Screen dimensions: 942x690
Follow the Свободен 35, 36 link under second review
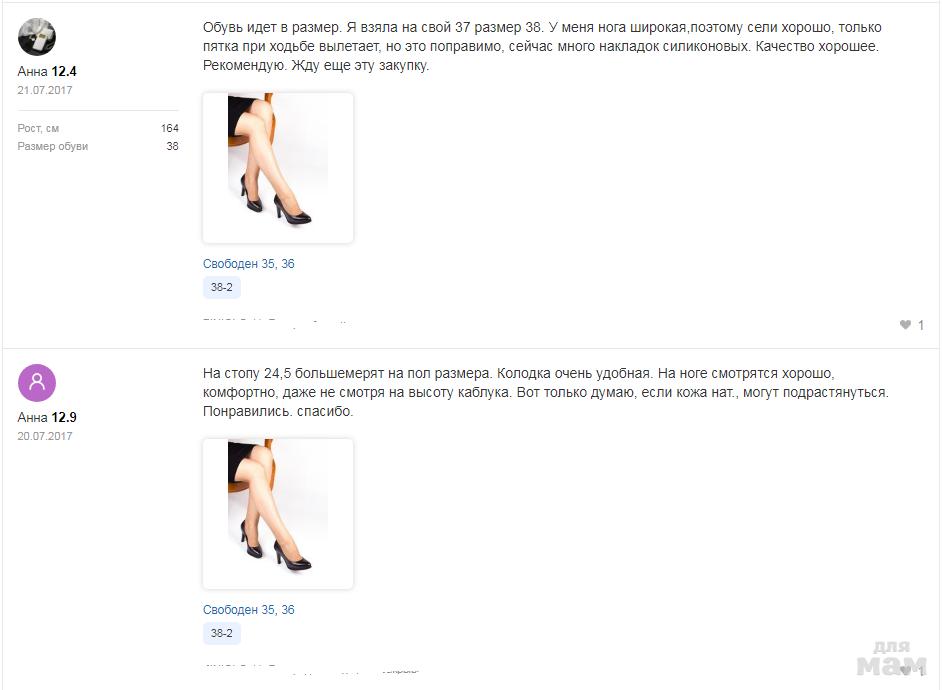[x=249, y=610]
